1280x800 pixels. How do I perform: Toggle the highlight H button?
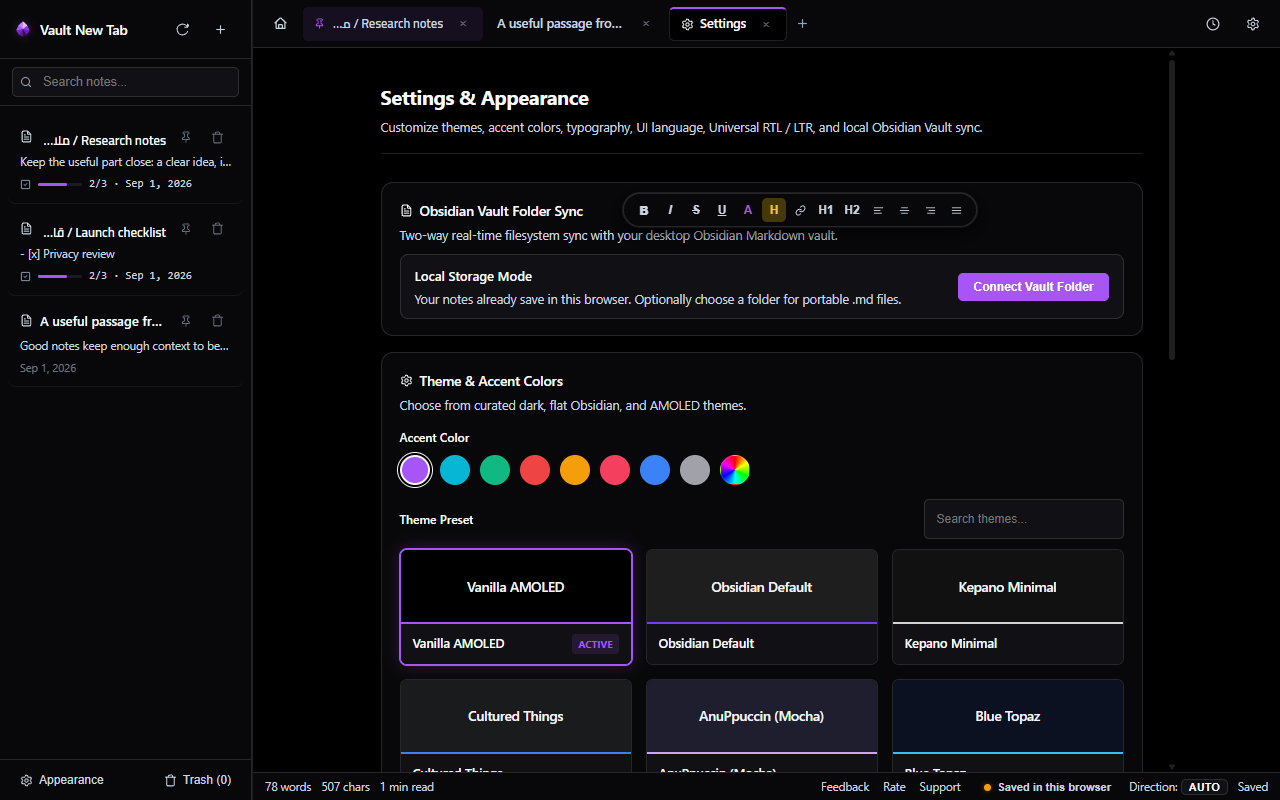(x=774, y=210)
